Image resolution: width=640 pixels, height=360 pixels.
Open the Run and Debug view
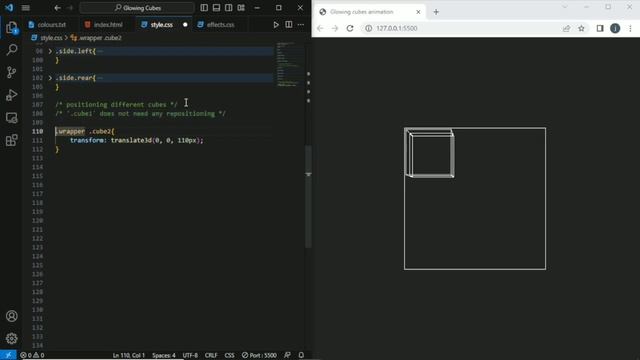click(11, 95)
